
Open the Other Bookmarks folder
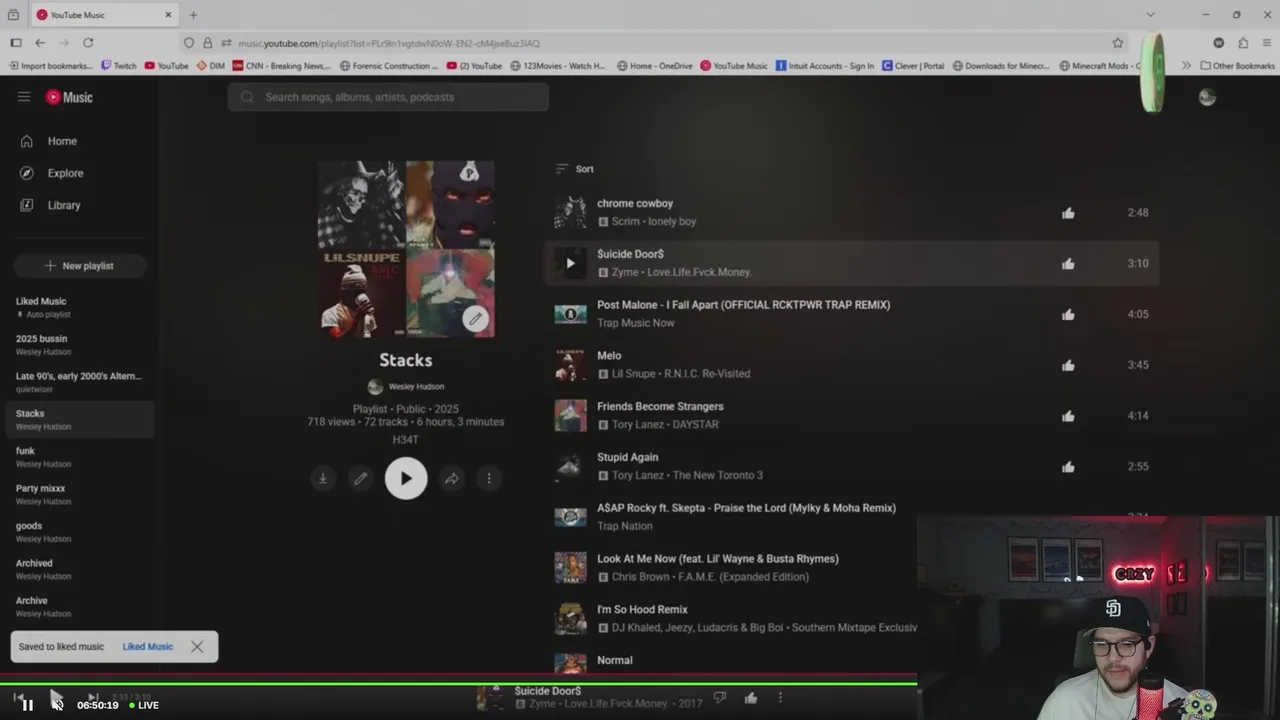pyautogui.click(x=1238, y=66)
